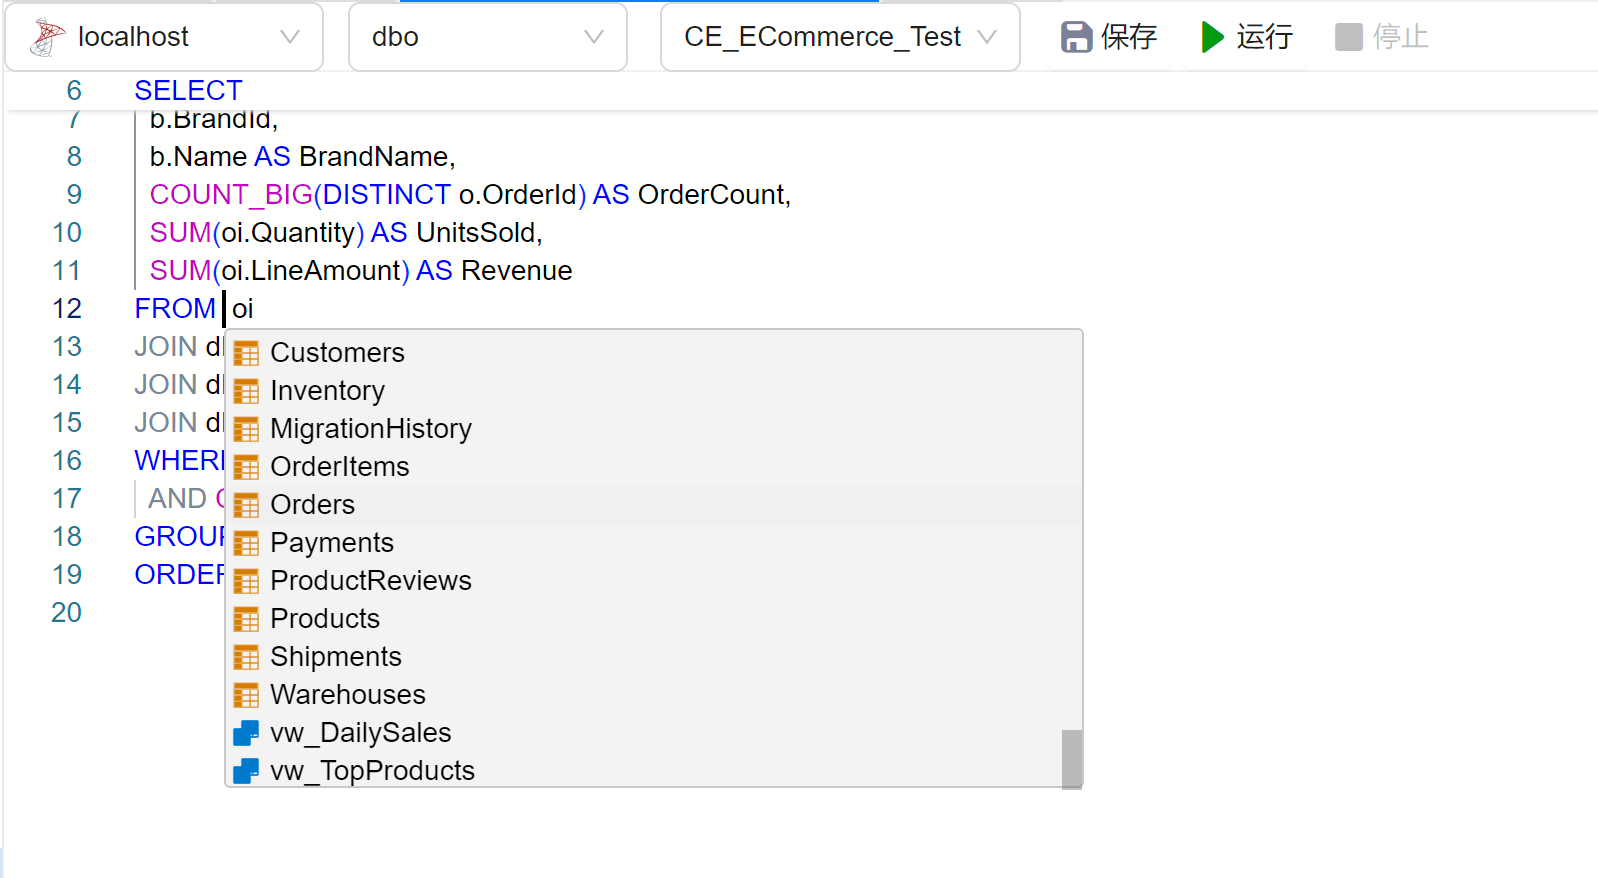Image resolution: width=1598 pixels, height=878 pixels.
Task: Click the SQL Server icon beside localhost
Action: [x=46, y=37]
